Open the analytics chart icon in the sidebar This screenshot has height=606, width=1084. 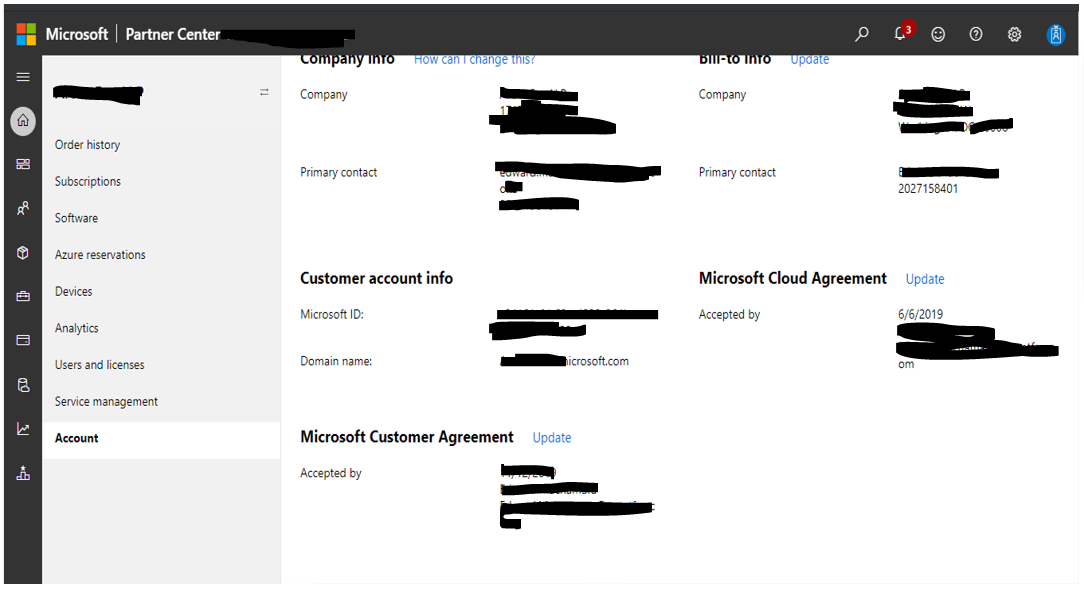point(22,428)
